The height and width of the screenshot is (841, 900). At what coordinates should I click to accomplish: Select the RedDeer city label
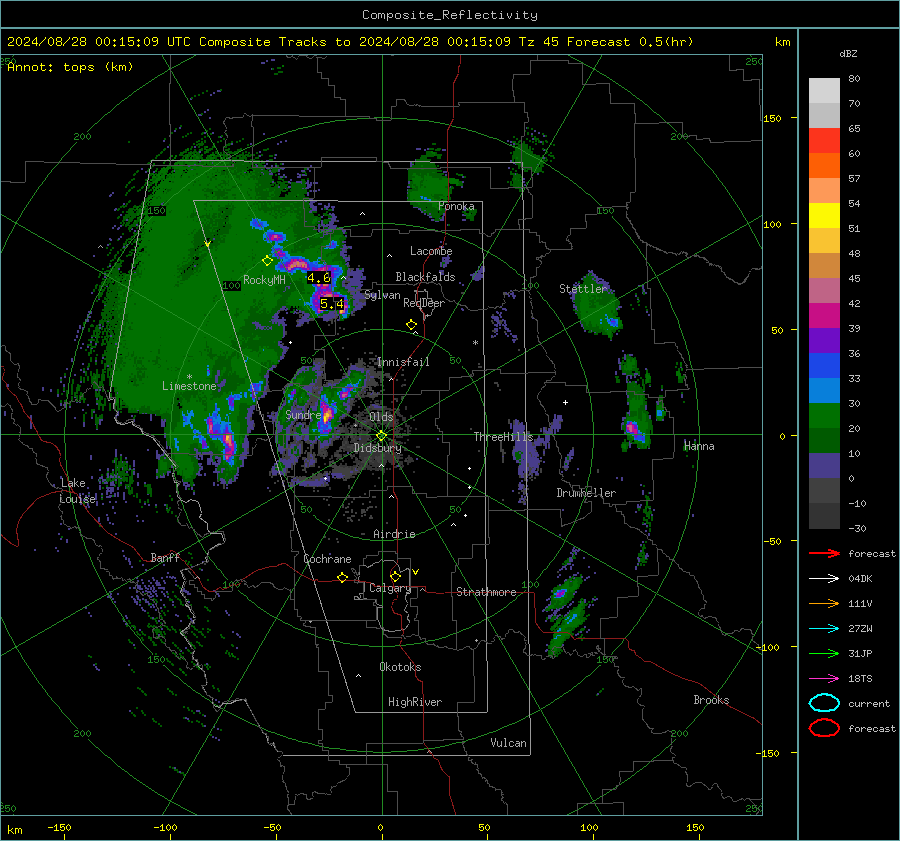424,303
